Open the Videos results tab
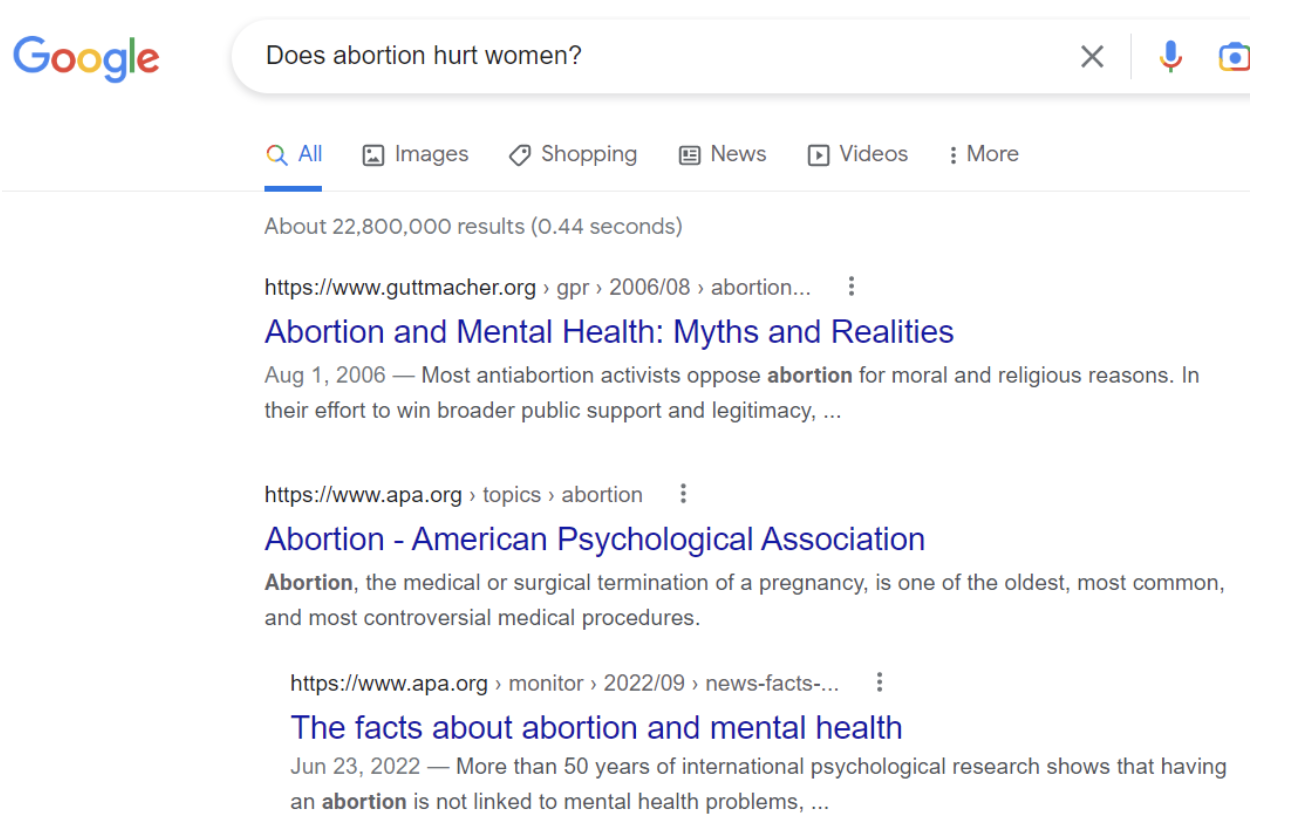Image resolution: width=1300 pixels, height=820 pixels. [858, 154]
